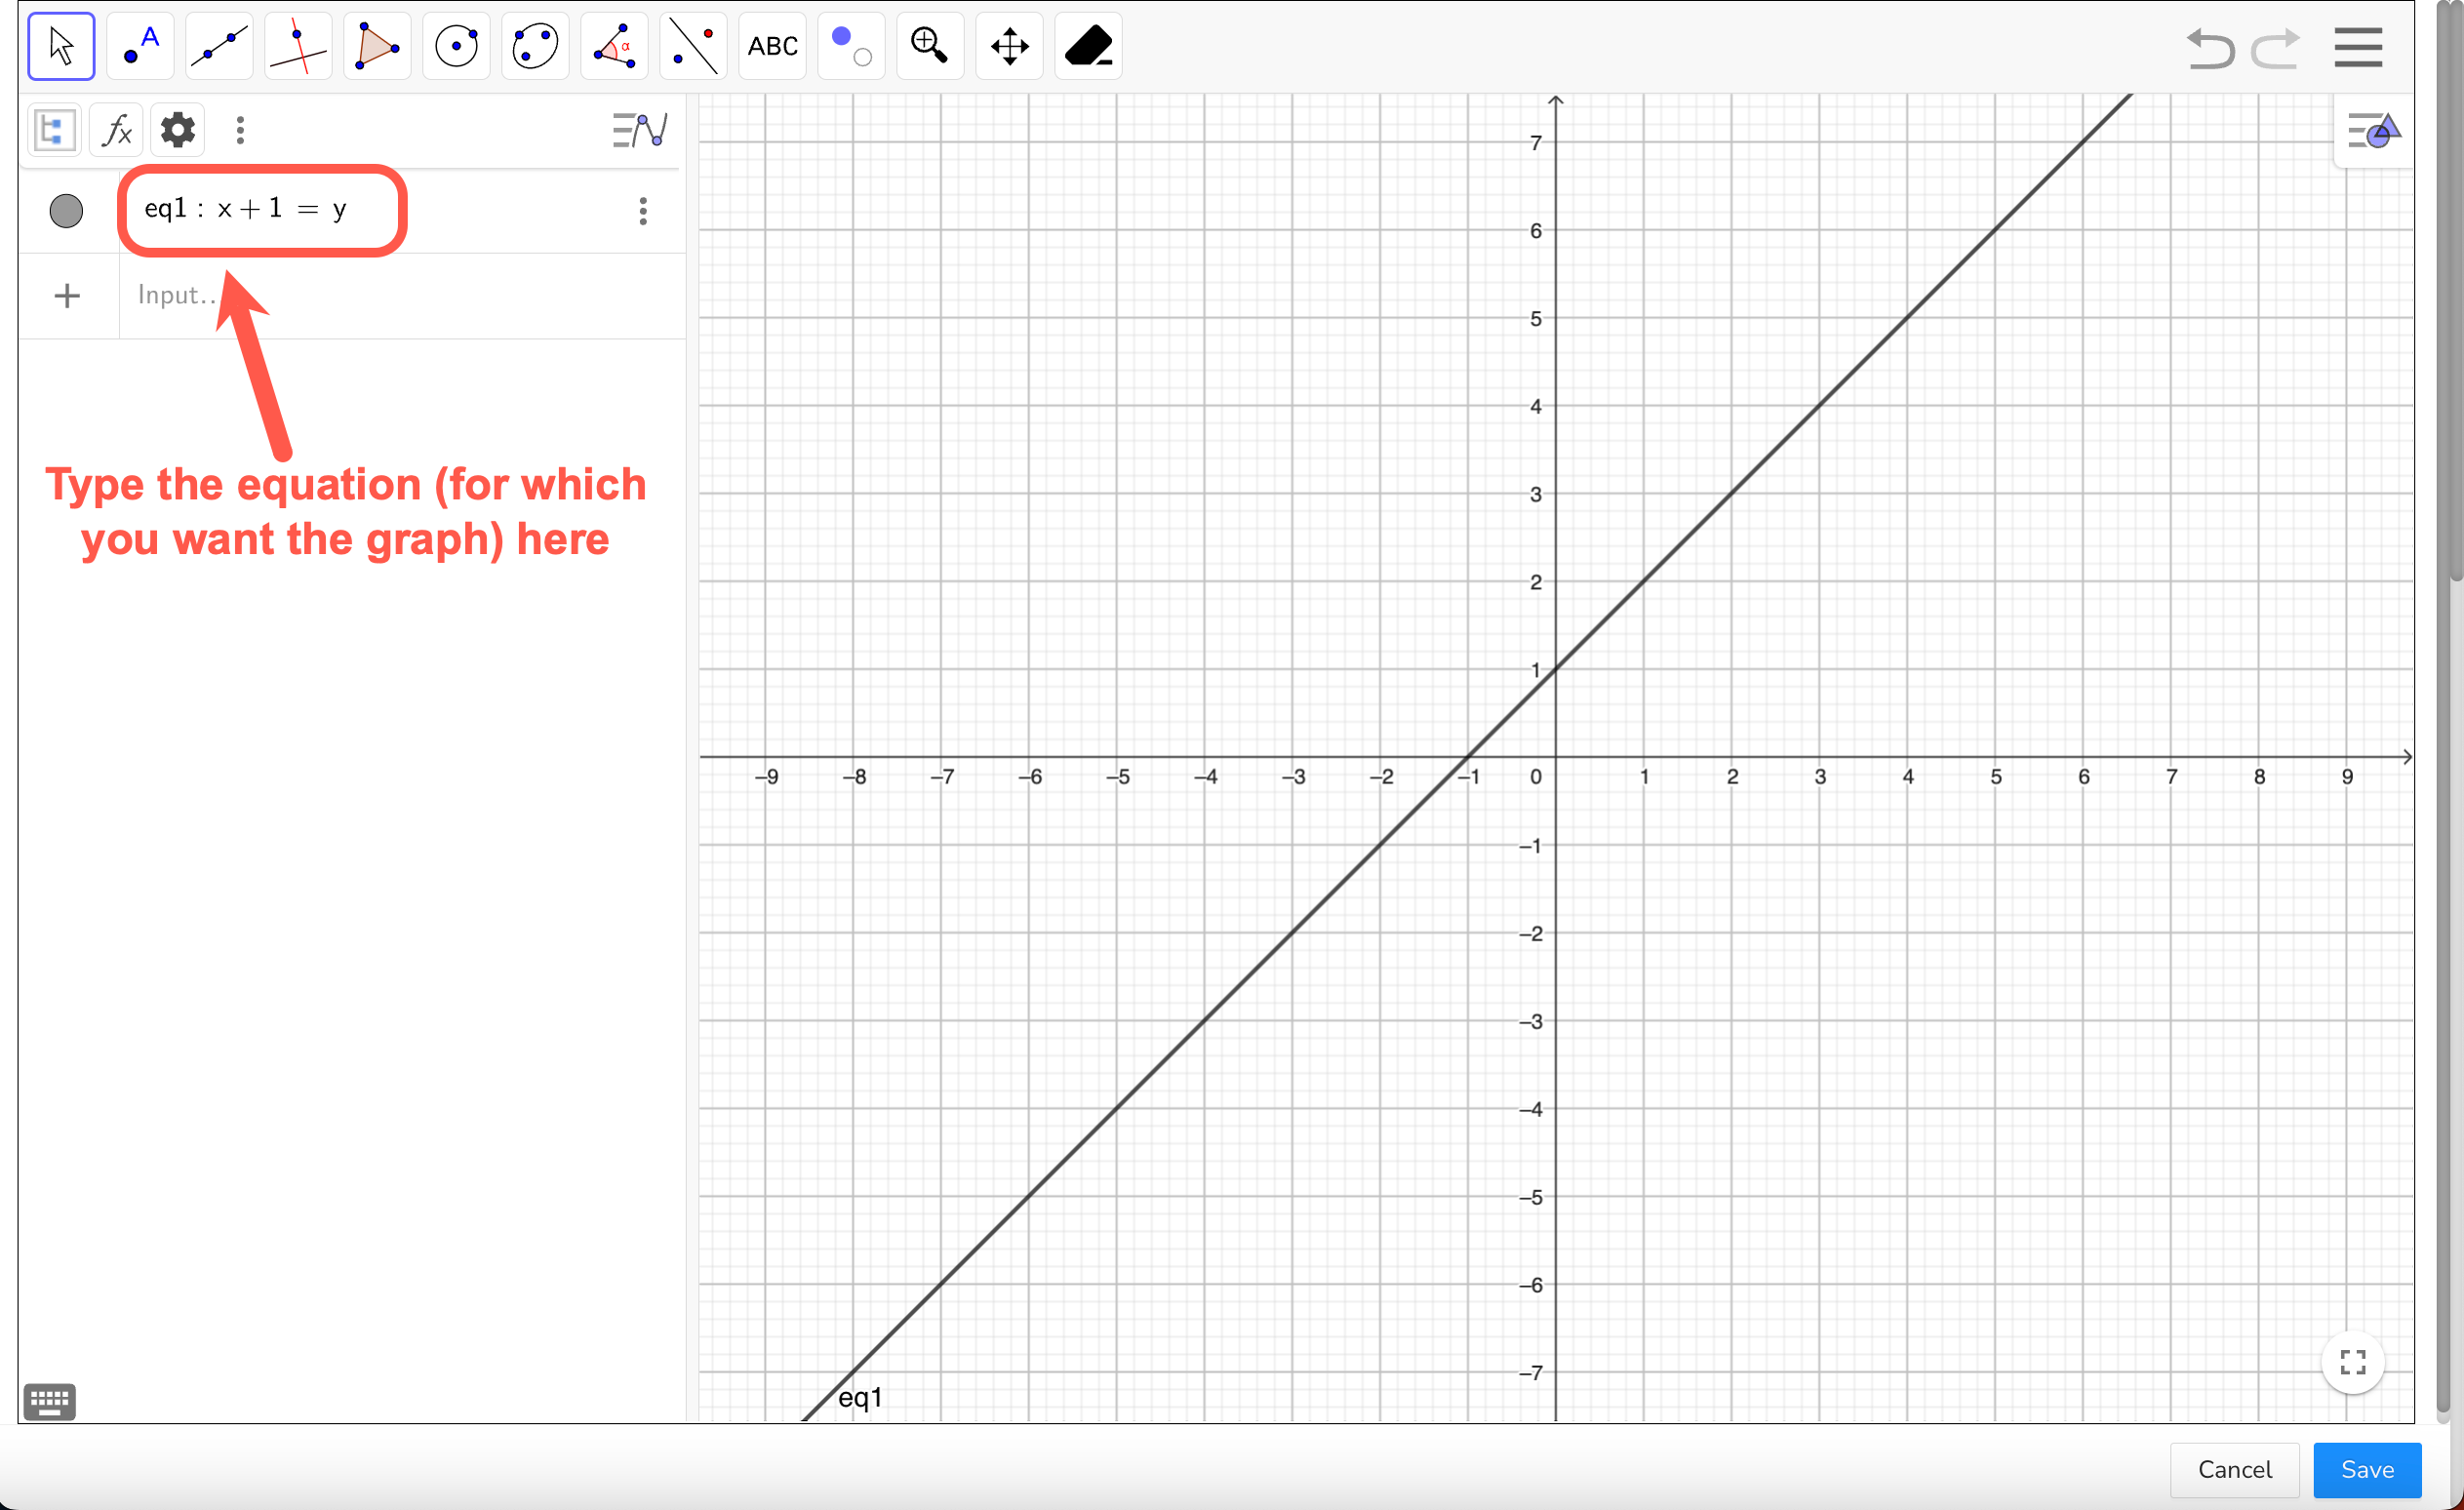The image size is (2464, 1510).
Task: Select the Zoom In tool
Action: click(930, 45)
